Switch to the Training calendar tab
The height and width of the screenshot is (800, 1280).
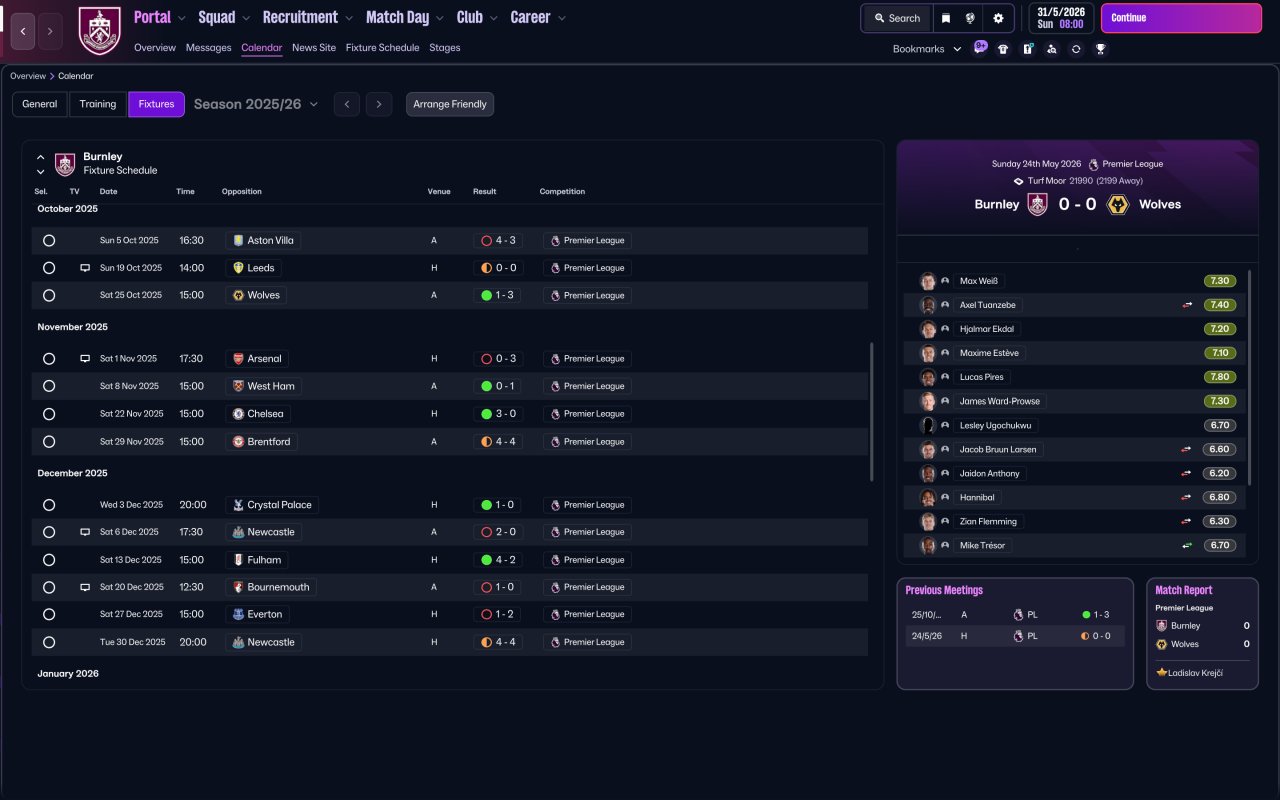[98, 104]
